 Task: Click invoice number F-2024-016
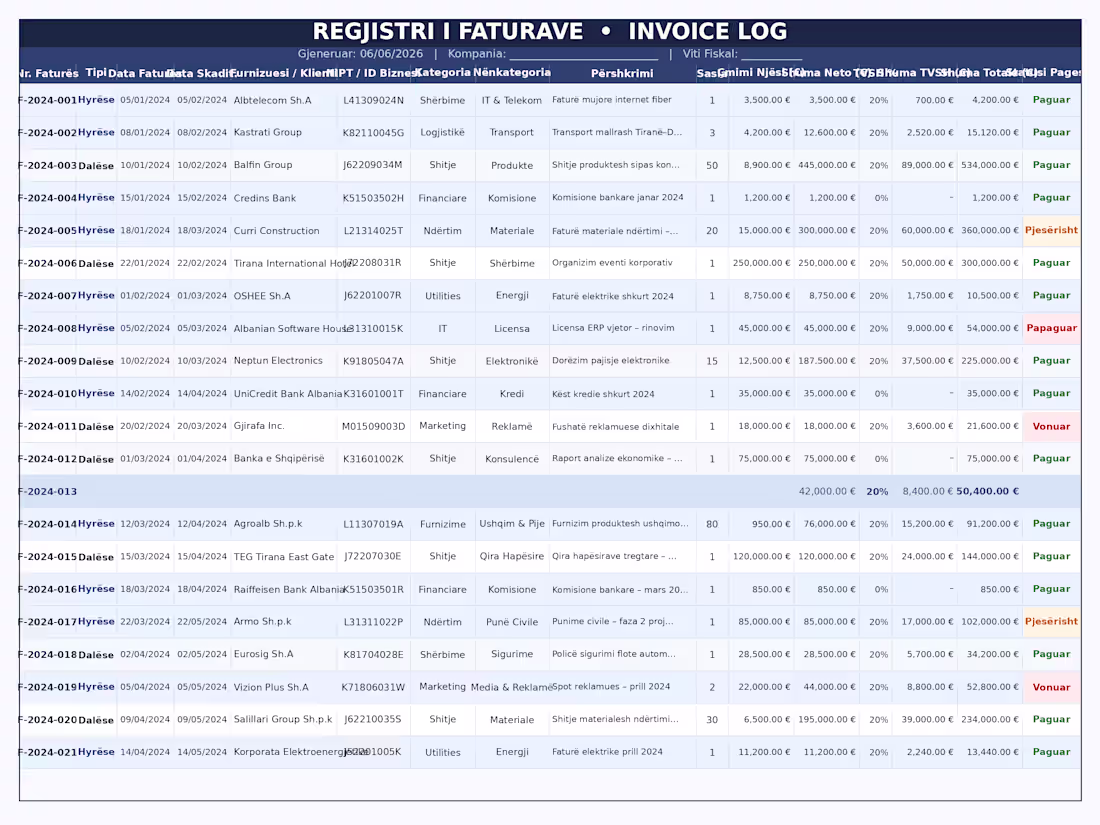48,589
